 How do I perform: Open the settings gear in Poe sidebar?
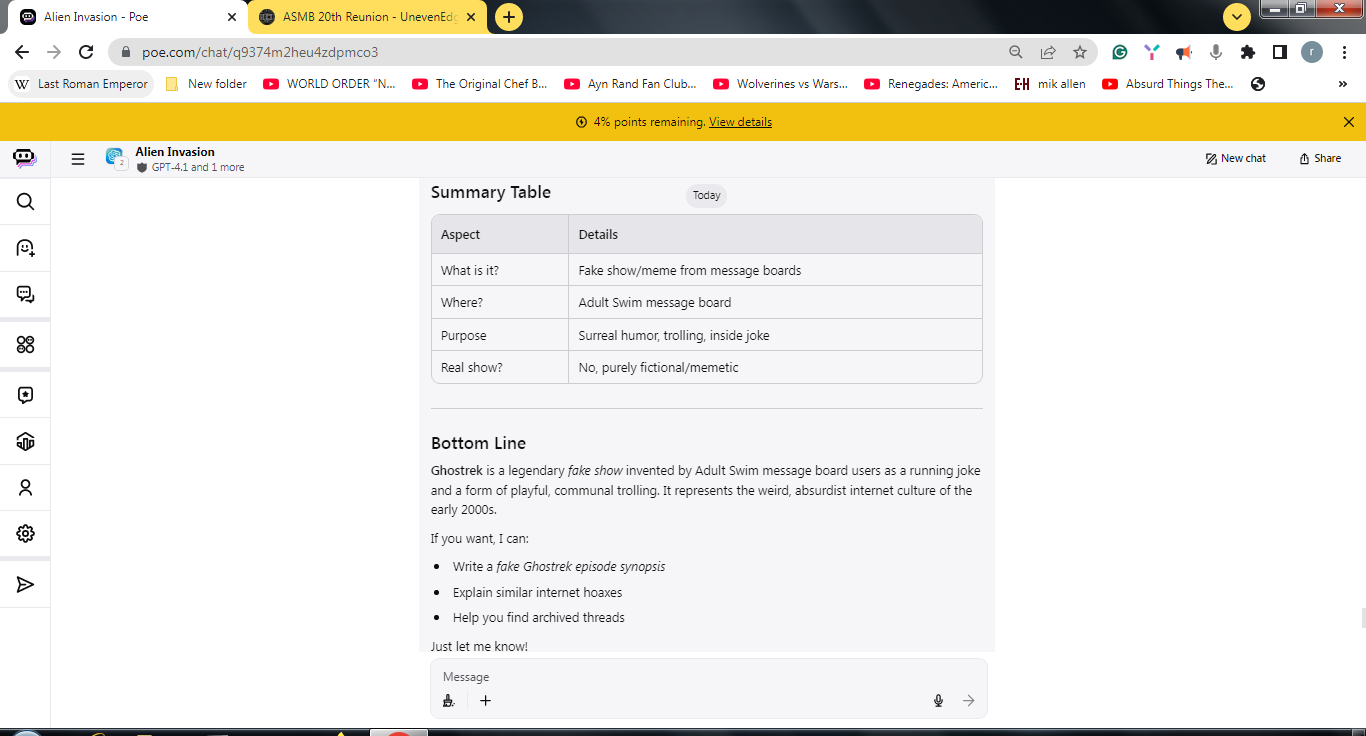click(25, 534)
